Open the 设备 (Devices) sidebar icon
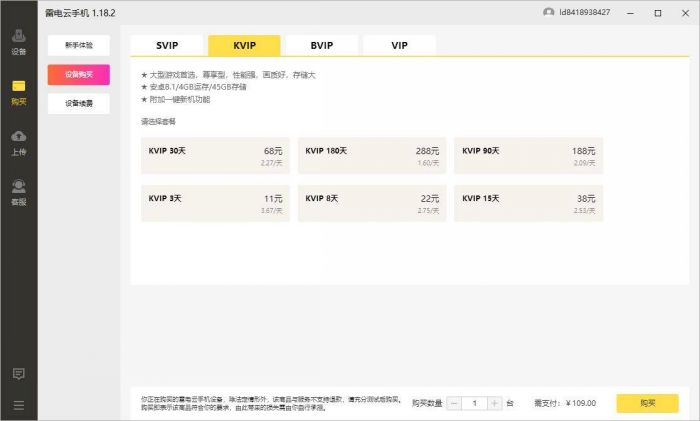This screenshot has width=700, height=421. point(18,42)
